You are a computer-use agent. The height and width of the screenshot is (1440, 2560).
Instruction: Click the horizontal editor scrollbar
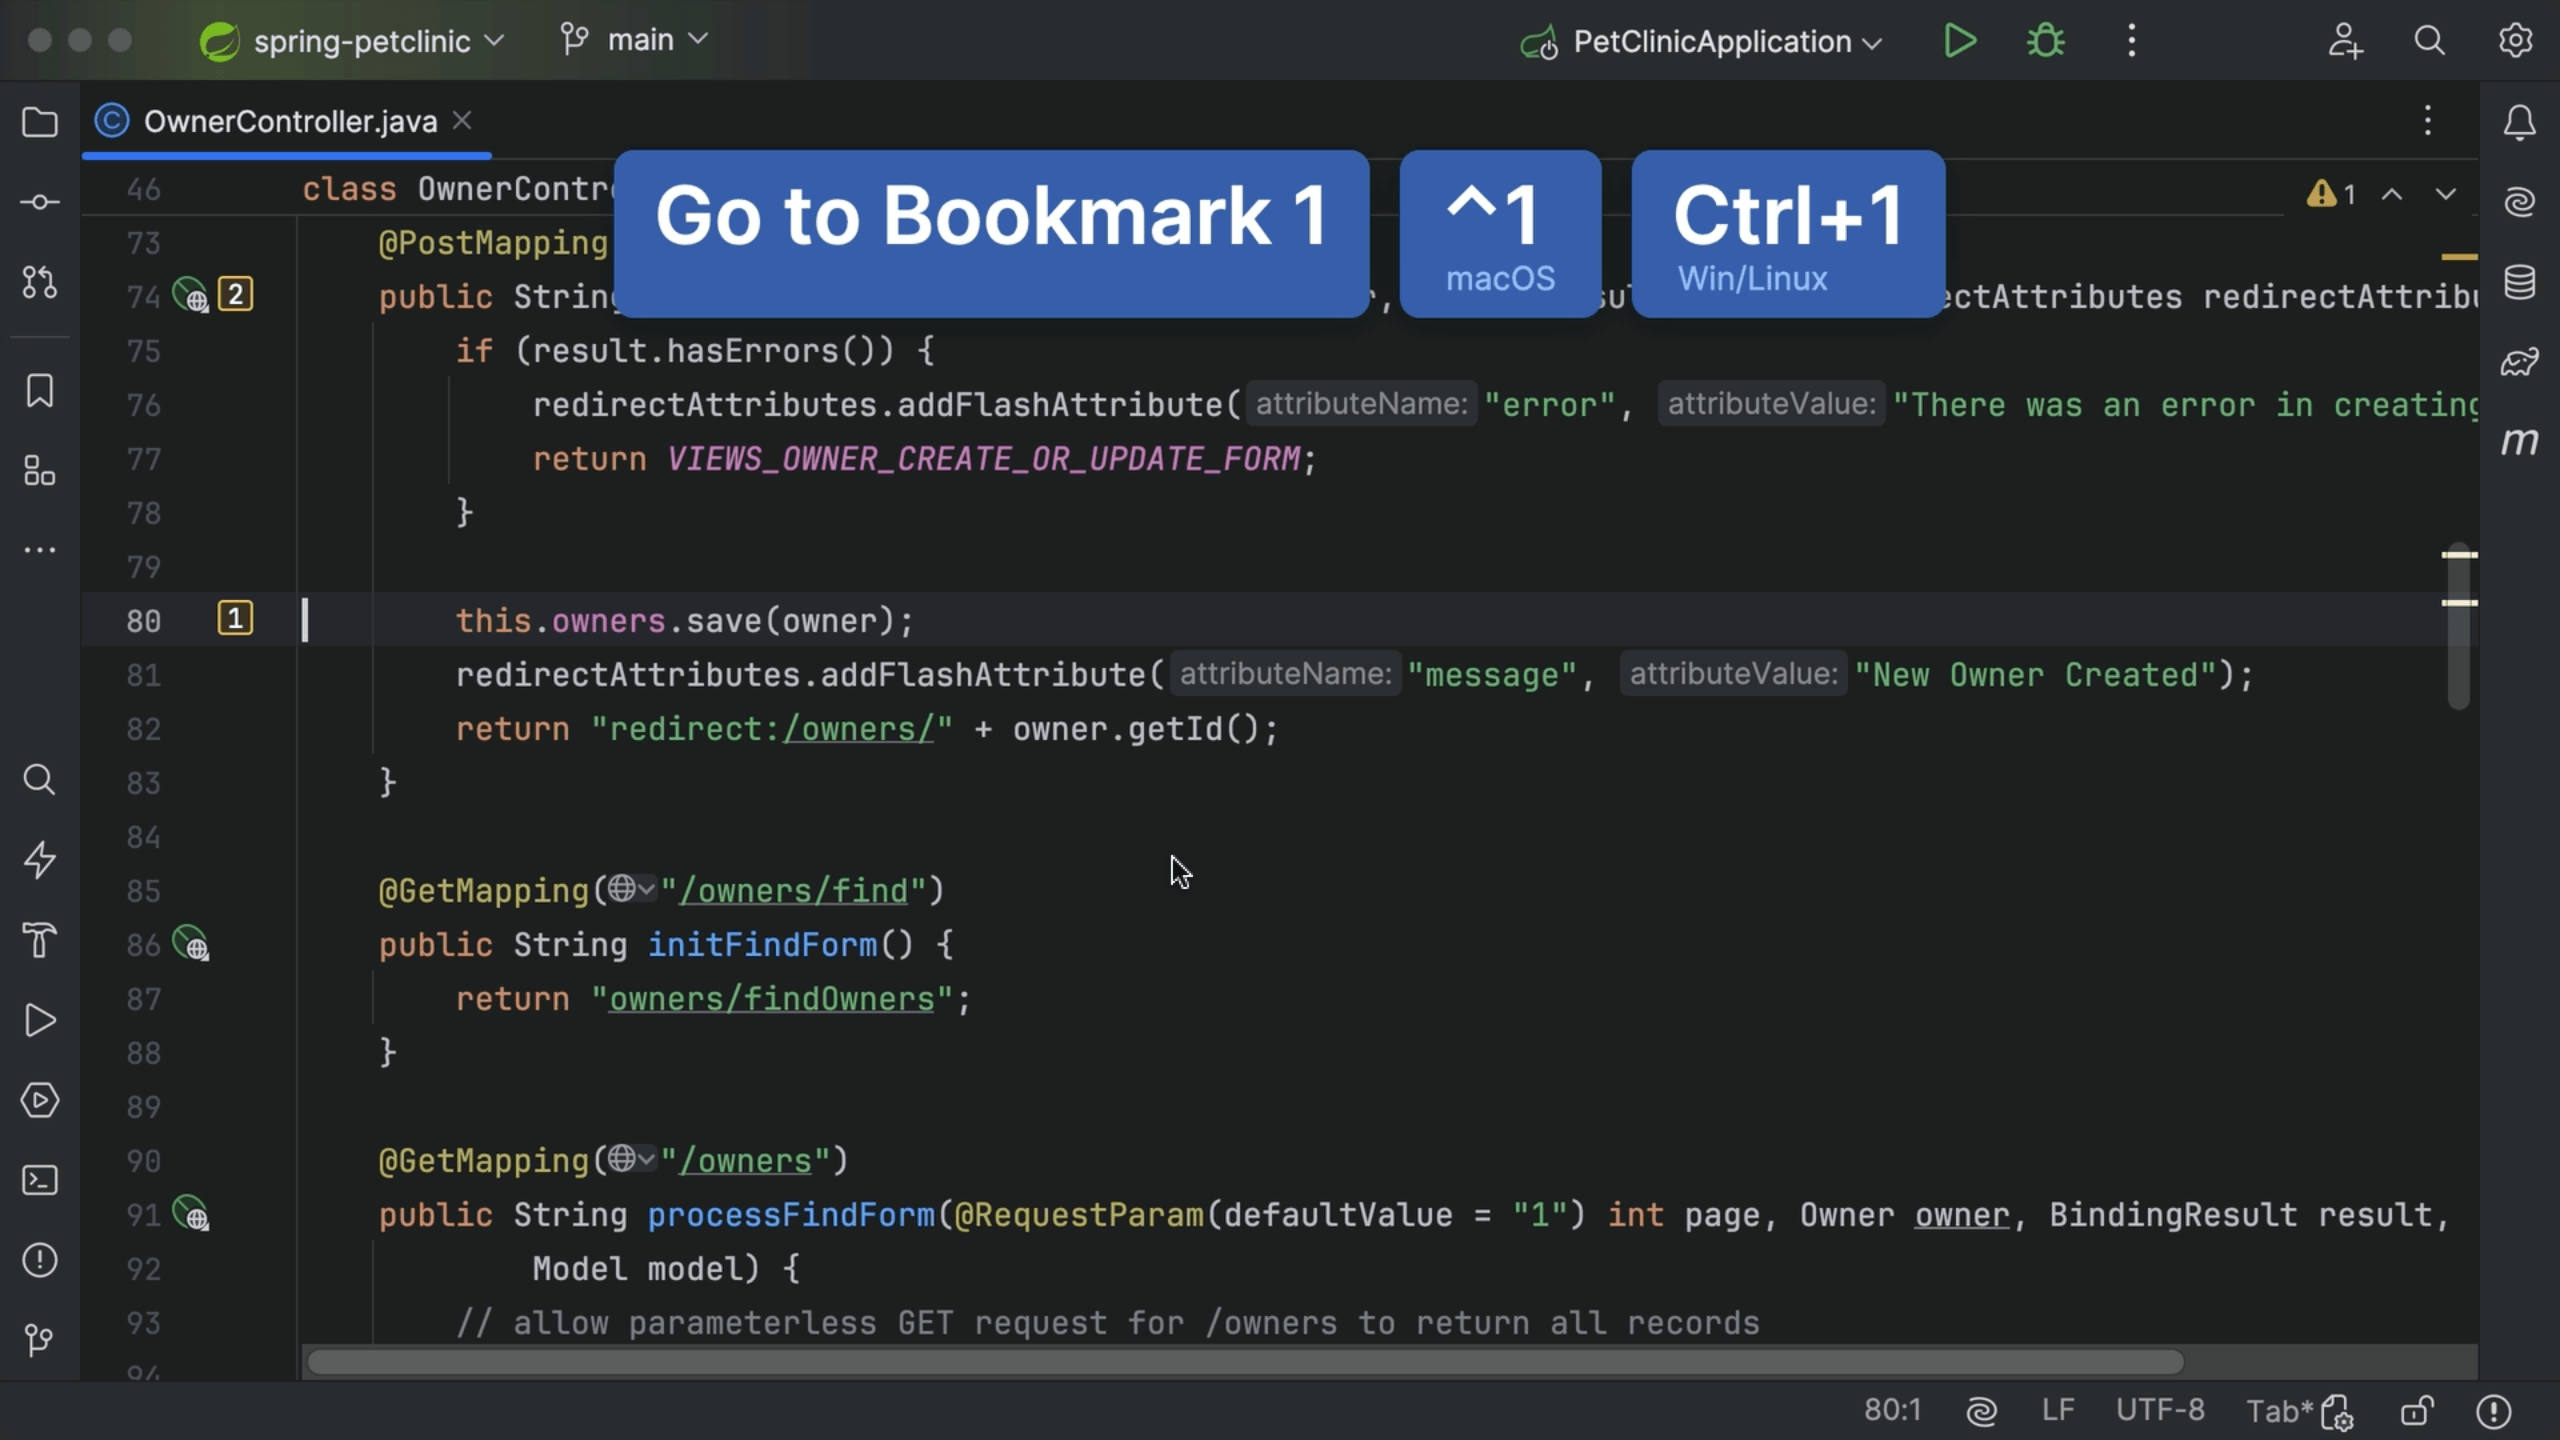[x=1245, y=1362]
